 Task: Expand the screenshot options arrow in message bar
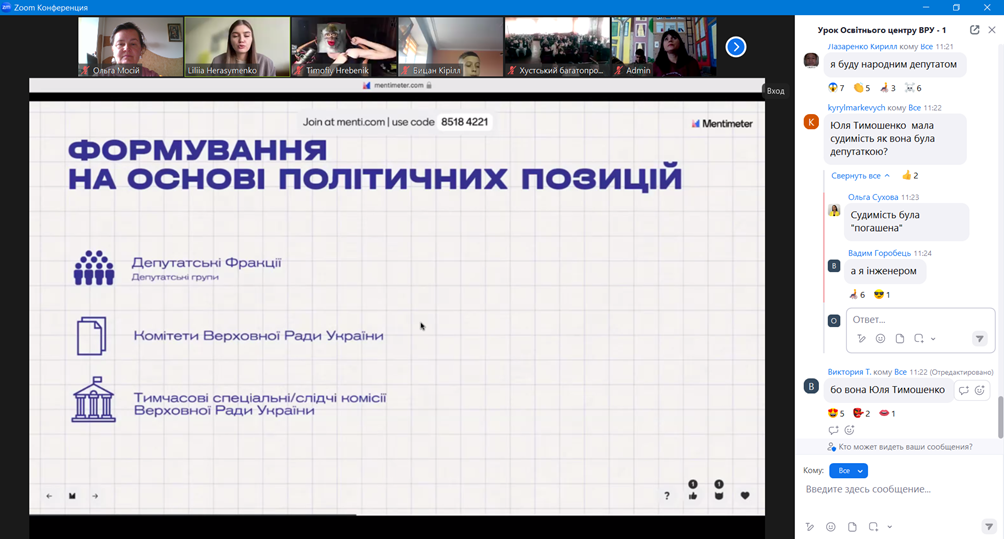pos(890,527)
